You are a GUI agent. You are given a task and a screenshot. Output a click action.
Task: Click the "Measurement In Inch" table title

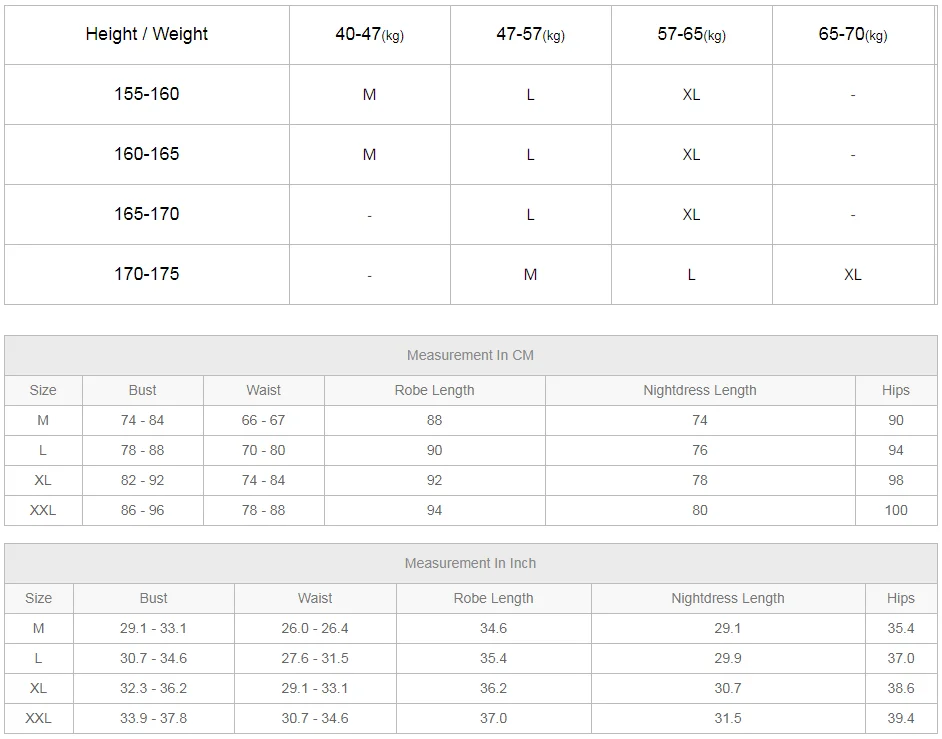[x=470, y=563]
